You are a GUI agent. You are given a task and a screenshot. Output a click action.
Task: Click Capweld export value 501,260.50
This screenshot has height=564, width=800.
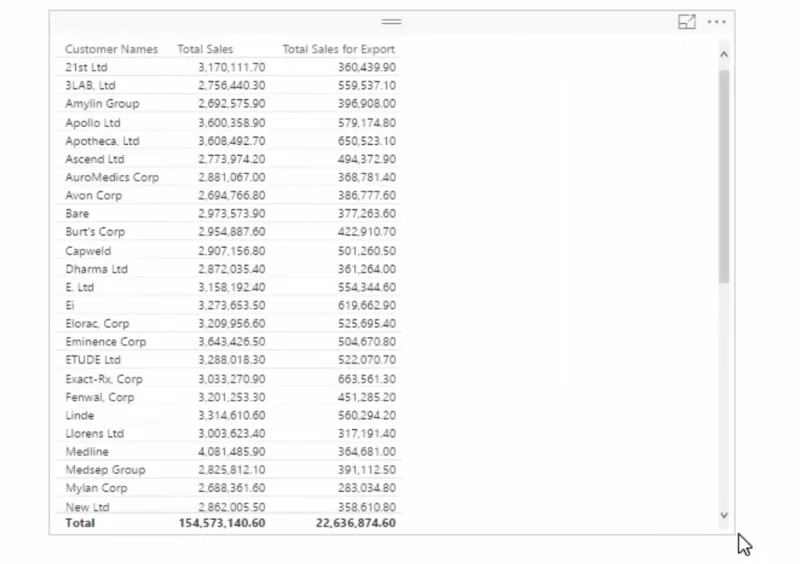pyautogui.click(x=367, y=251)
